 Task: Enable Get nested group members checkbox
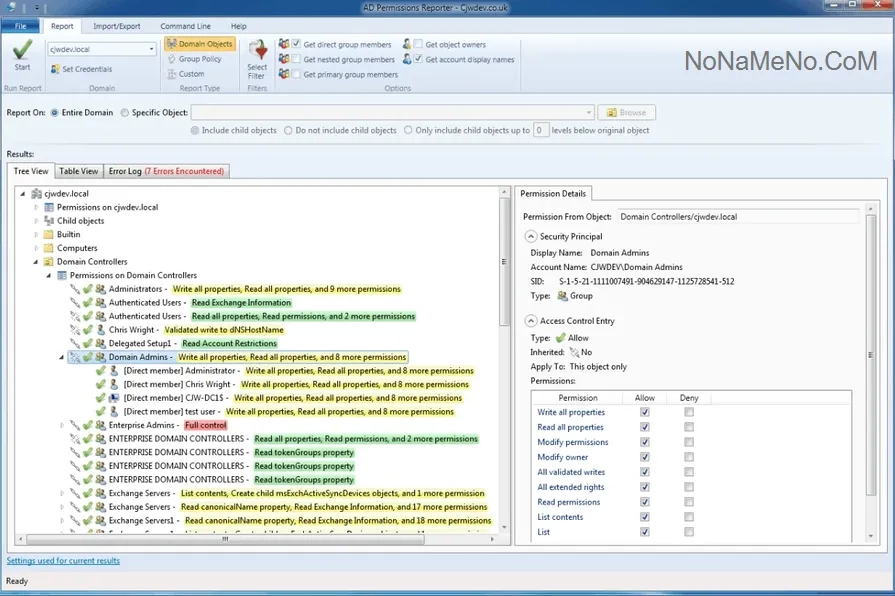pos(296,60)
